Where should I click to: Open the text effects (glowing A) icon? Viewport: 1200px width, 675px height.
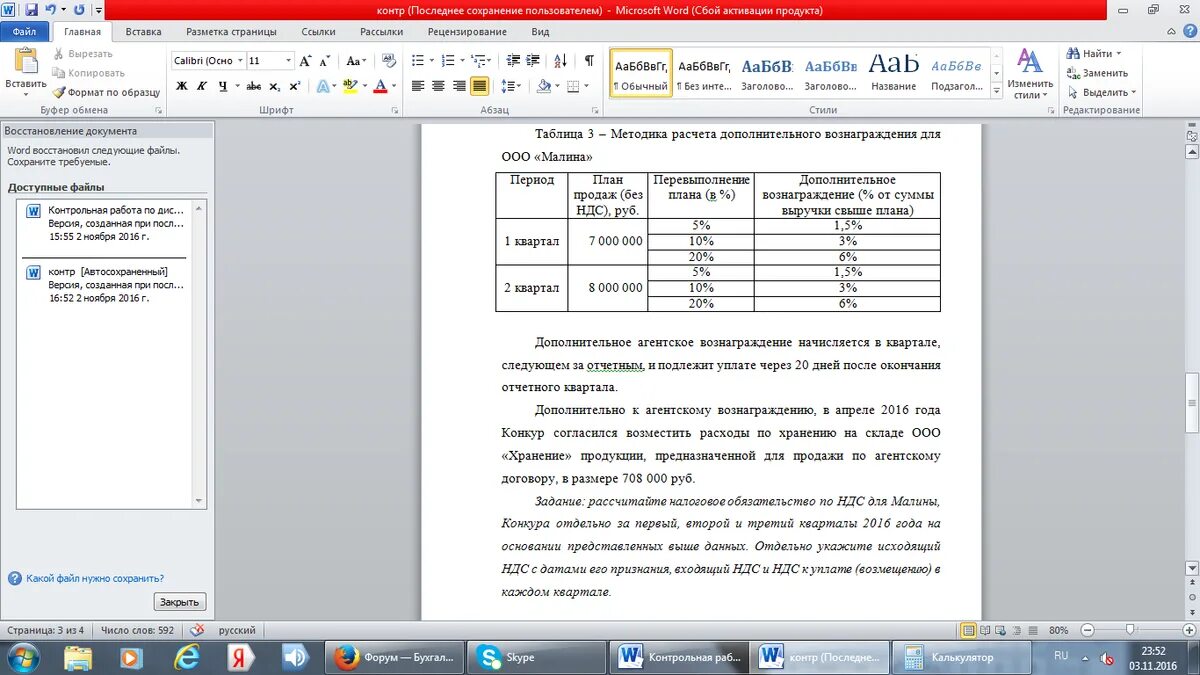pyautogui.click(x=325, y=86)
